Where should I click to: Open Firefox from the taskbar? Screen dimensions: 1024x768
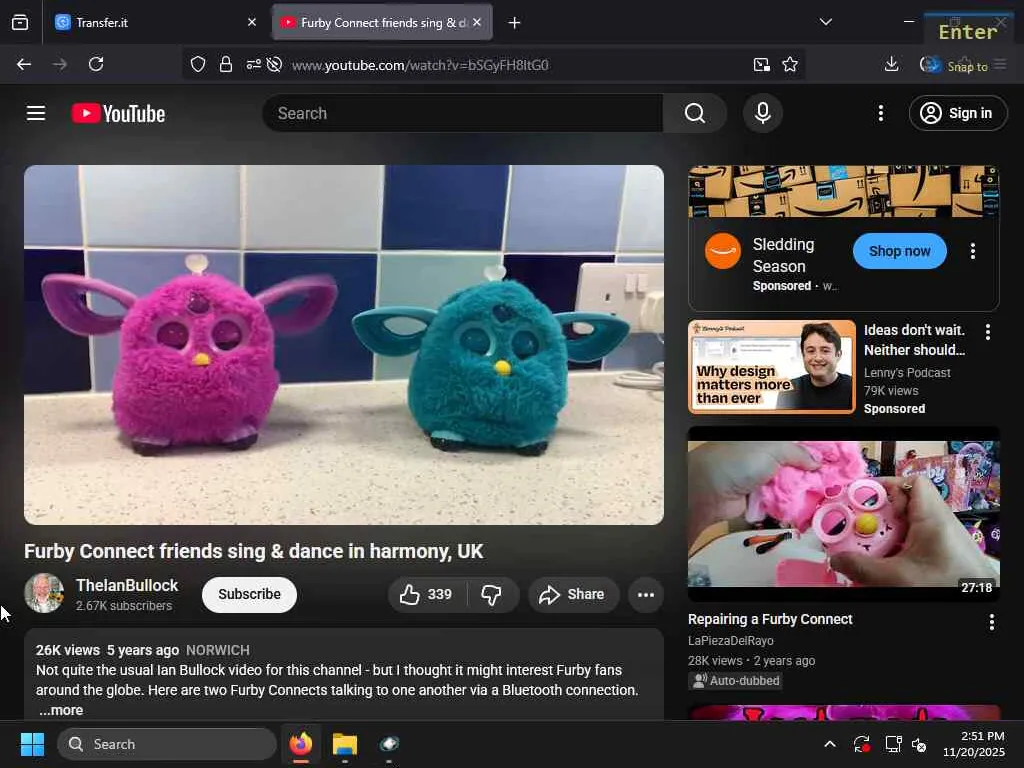301,744
